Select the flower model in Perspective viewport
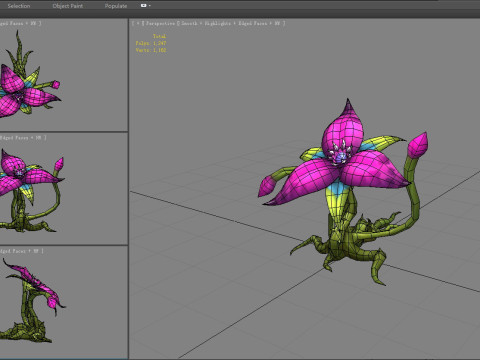Viewport: 480px width, 360px height. [341, 173]
